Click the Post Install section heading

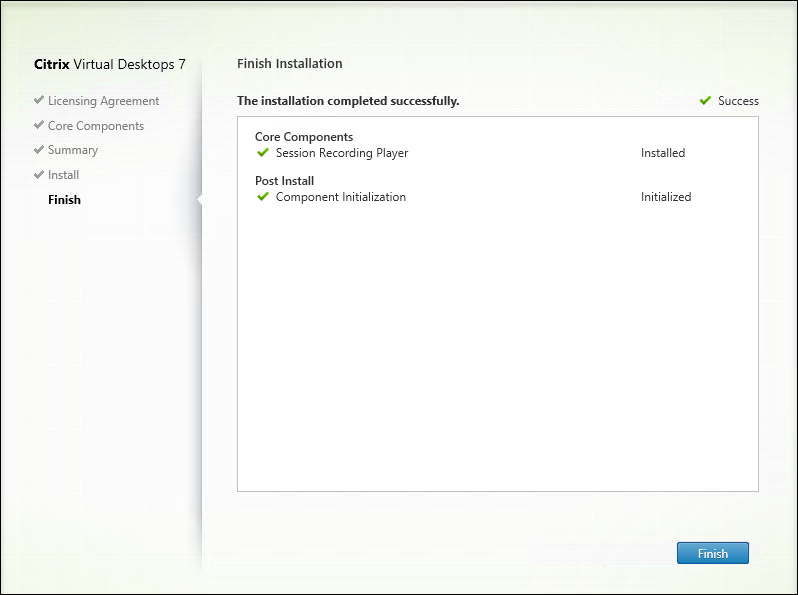[x=284, y=181]
